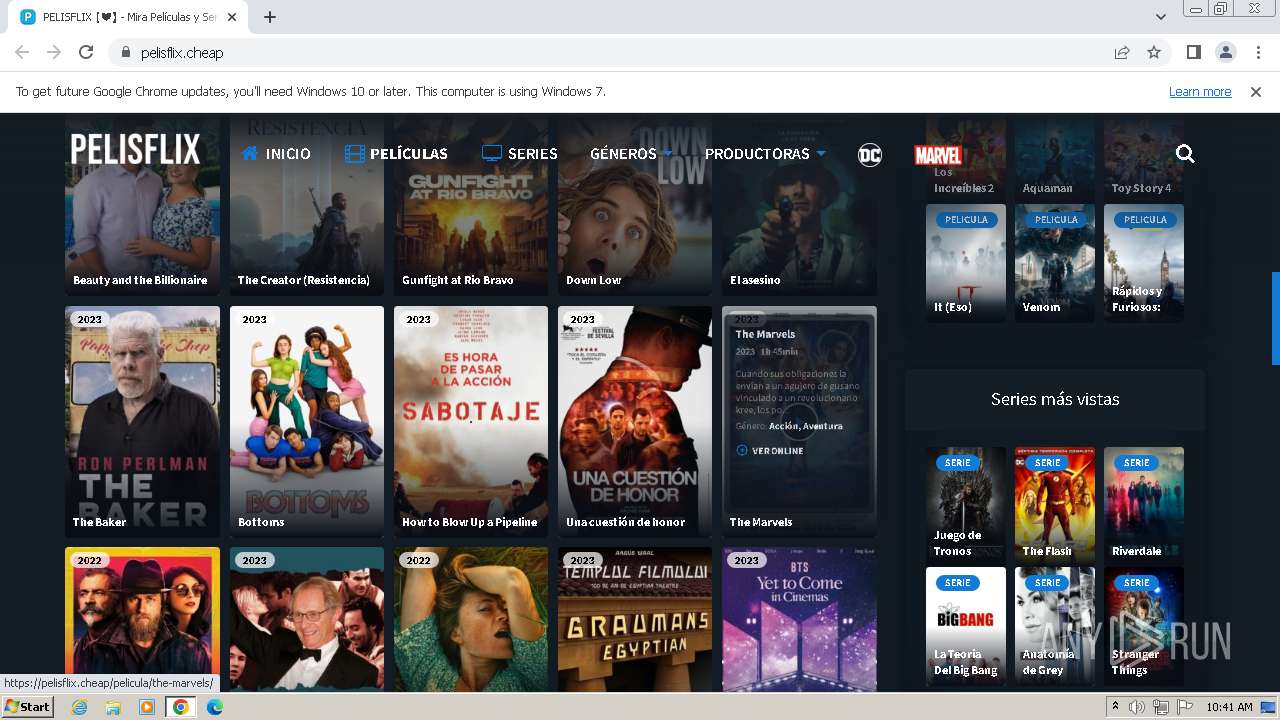Click VER ONLINE on The Marvels
The height and width of the screenshot is (720, 1280).
click(x=770, y=451)
